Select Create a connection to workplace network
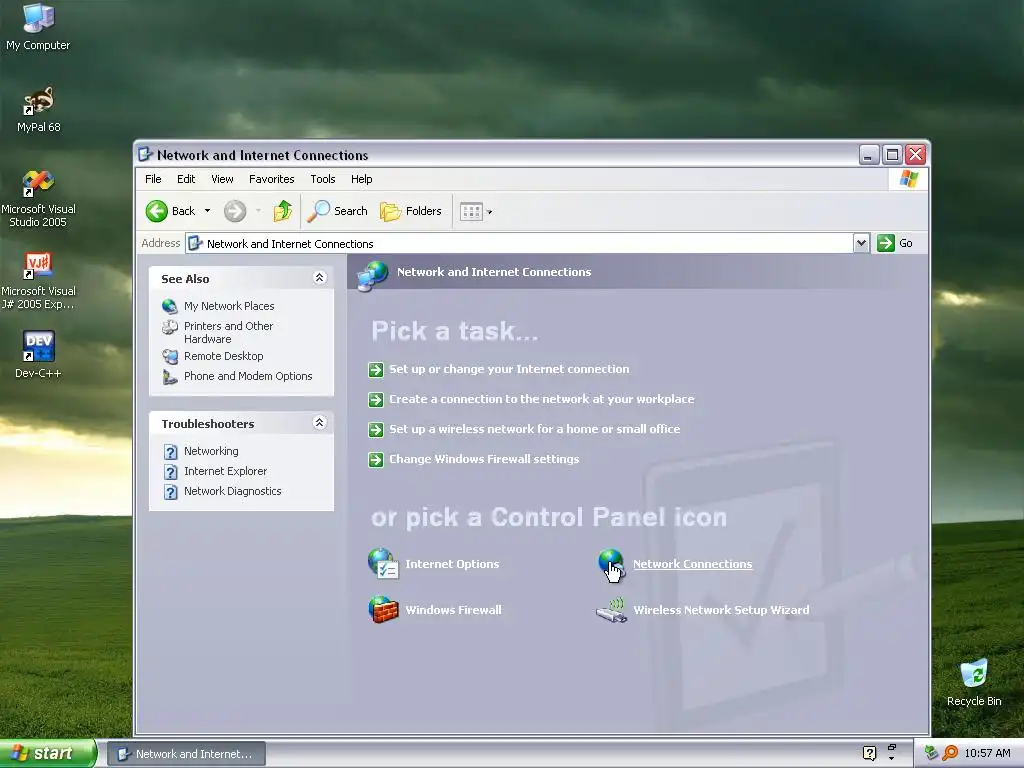The height and width of the screenshot is (768, 1024). [x=542, y=399]
